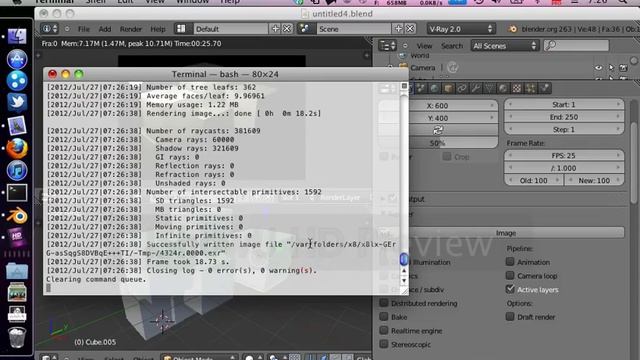Enable the Draft render option

click(510, 316)
